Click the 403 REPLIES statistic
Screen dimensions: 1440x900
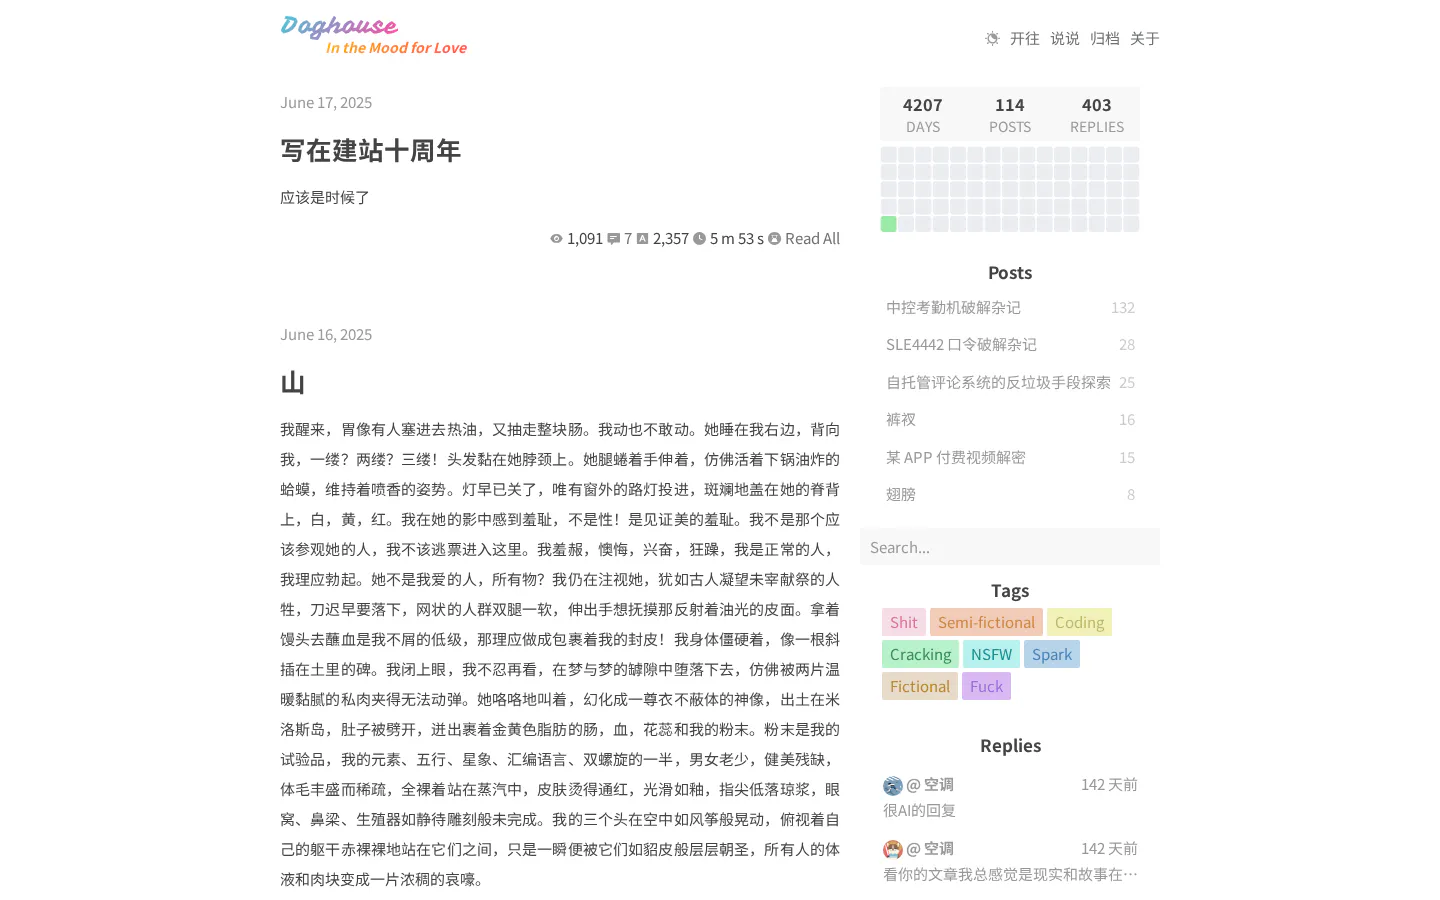(x=1097, y=115)
